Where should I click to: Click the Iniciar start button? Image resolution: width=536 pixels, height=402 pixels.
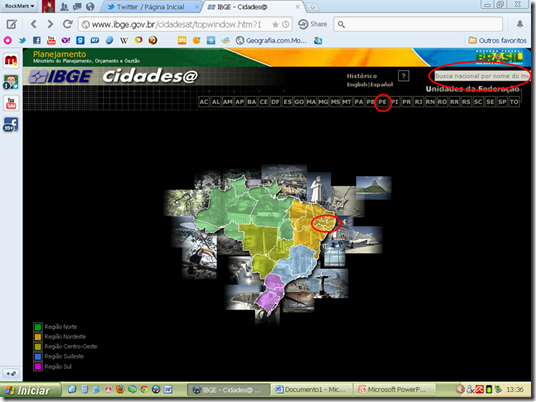tap(30, 390)
